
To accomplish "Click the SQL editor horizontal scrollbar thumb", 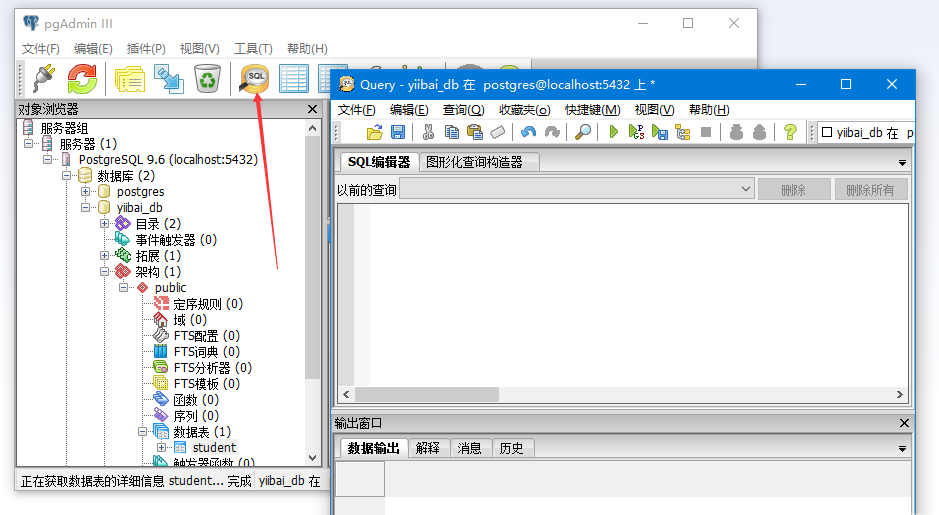I will point(426,395).
